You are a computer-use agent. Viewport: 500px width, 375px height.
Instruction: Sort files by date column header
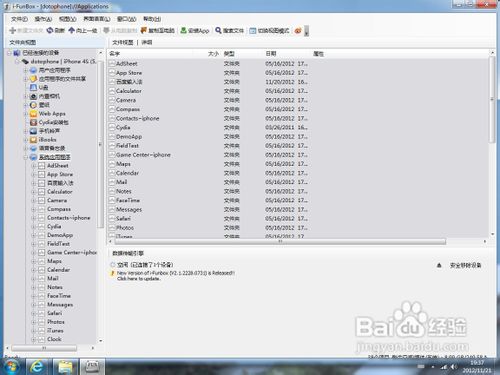point(271,54)
